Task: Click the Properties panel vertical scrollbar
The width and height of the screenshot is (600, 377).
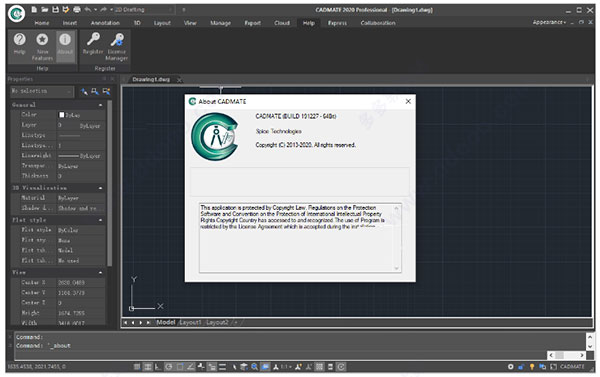Action: 109,183
